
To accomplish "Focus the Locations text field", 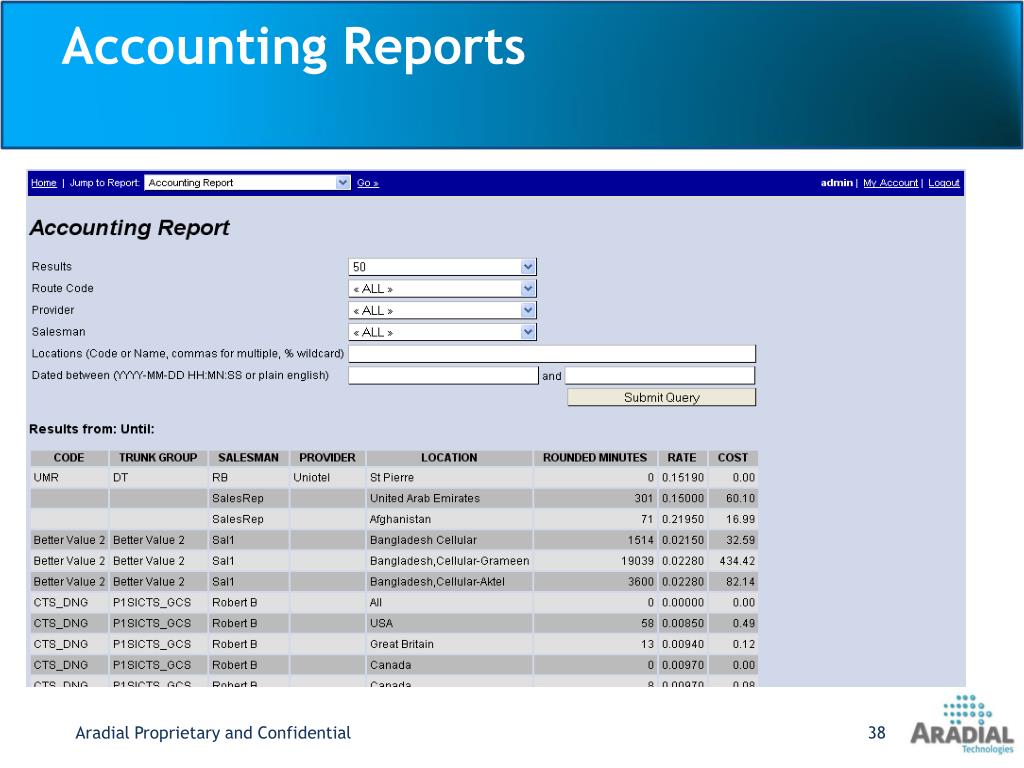I will point(552,354).
